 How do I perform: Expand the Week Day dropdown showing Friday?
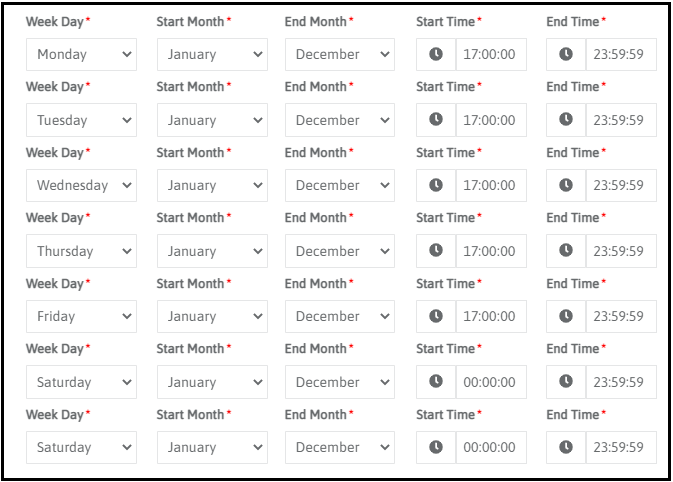coord(81,316)
